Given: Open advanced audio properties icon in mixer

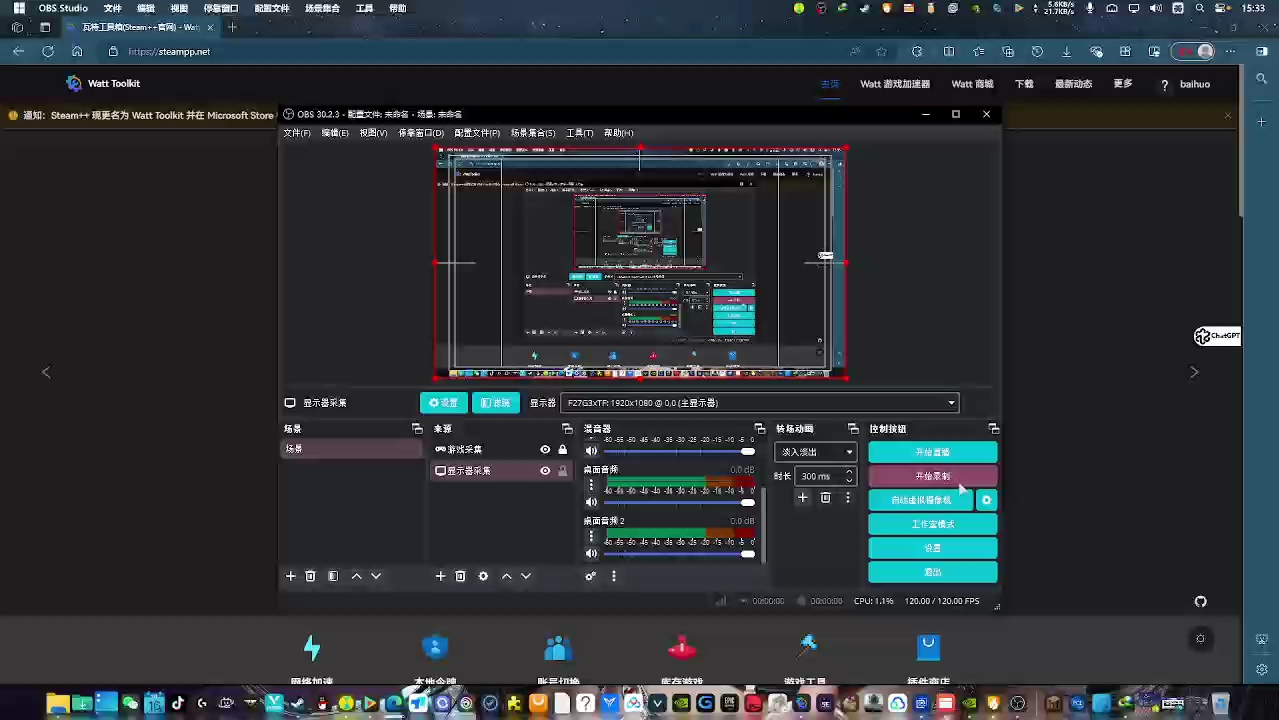Looking at the screenshot, I should click(590, 576).
